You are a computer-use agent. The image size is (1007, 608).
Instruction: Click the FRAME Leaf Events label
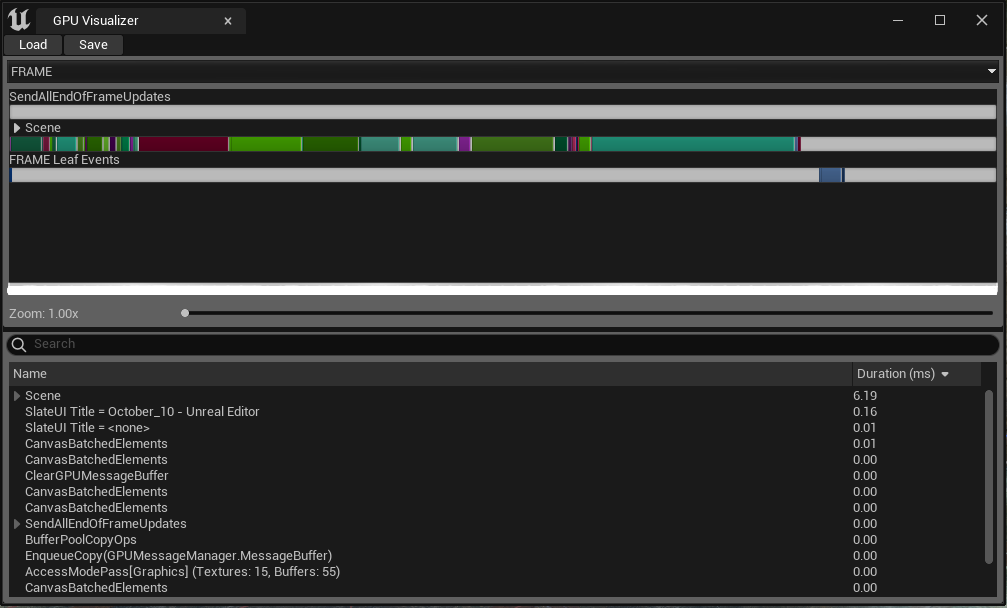[64, 159]
